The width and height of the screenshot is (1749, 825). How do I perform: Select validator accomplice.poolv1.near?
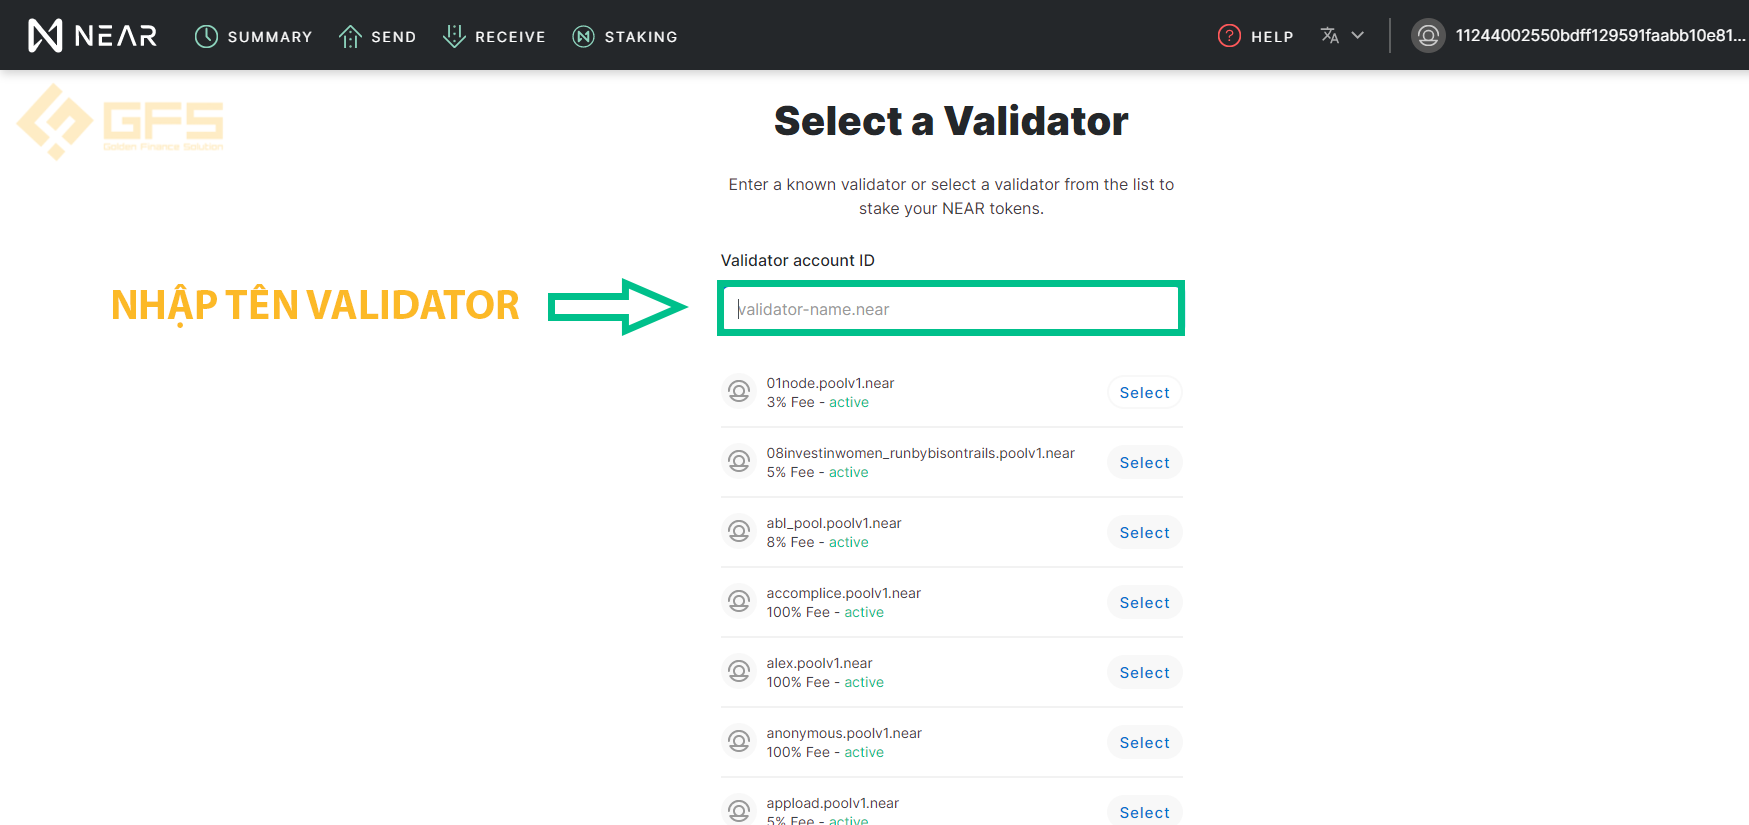pos(1144,603)
